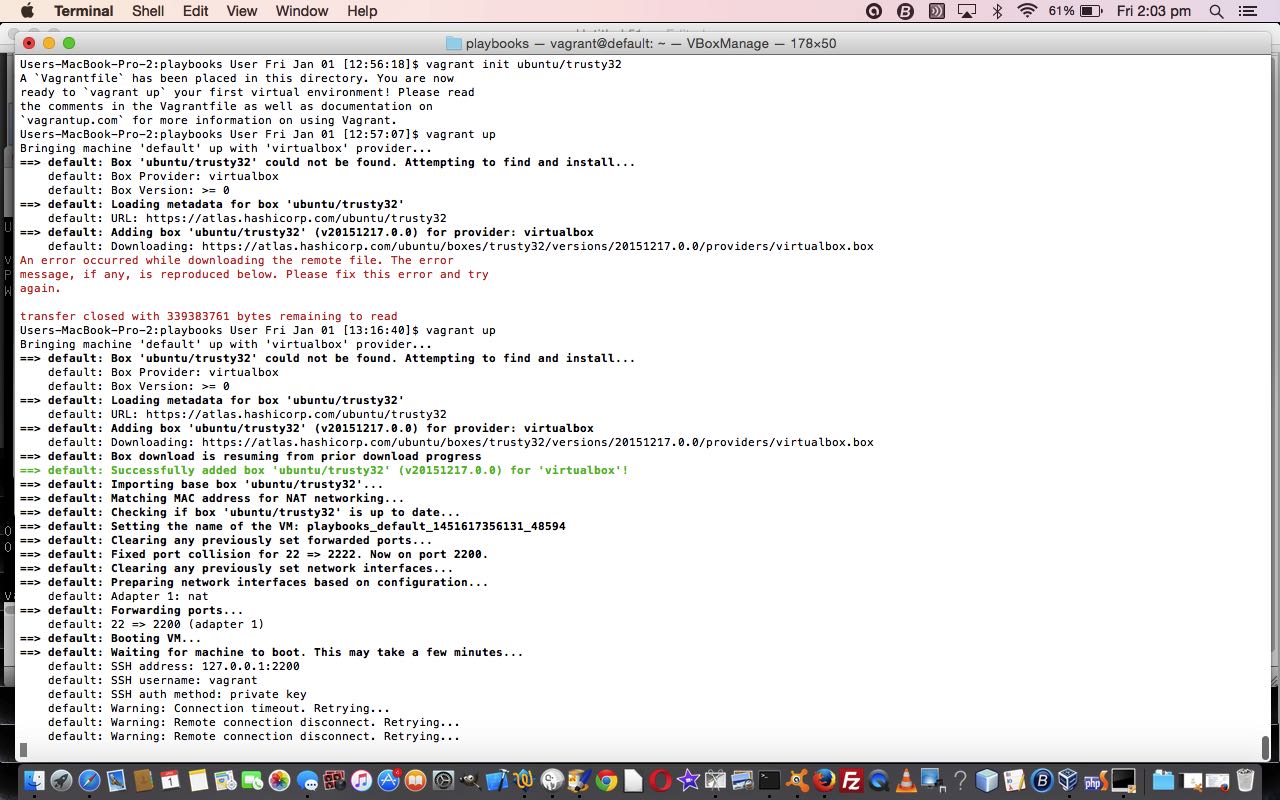This screenshot has width=1280, height=800.
Task: Open the Shell menu
Action: click(x=148, y=11)
